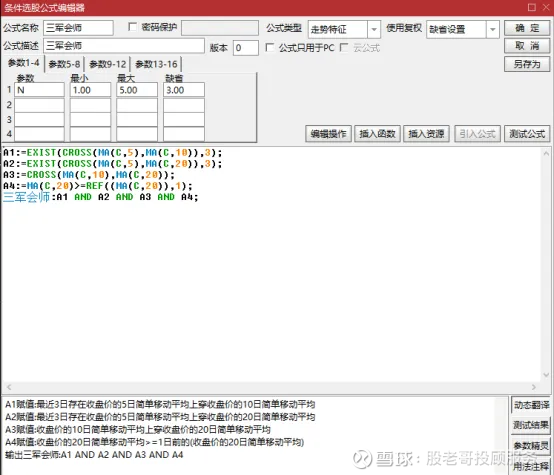Image resolution: width=554 pixels, height=475 pixels.
Task: Click the horizontal scroll left arrow
Action: [9, 387]
